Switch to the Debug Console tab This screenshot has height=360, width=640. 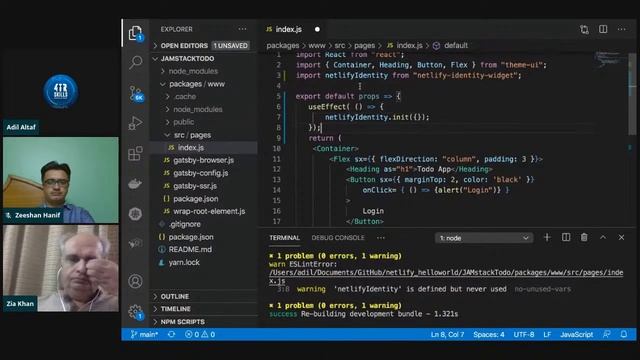[x=338, y=238]
